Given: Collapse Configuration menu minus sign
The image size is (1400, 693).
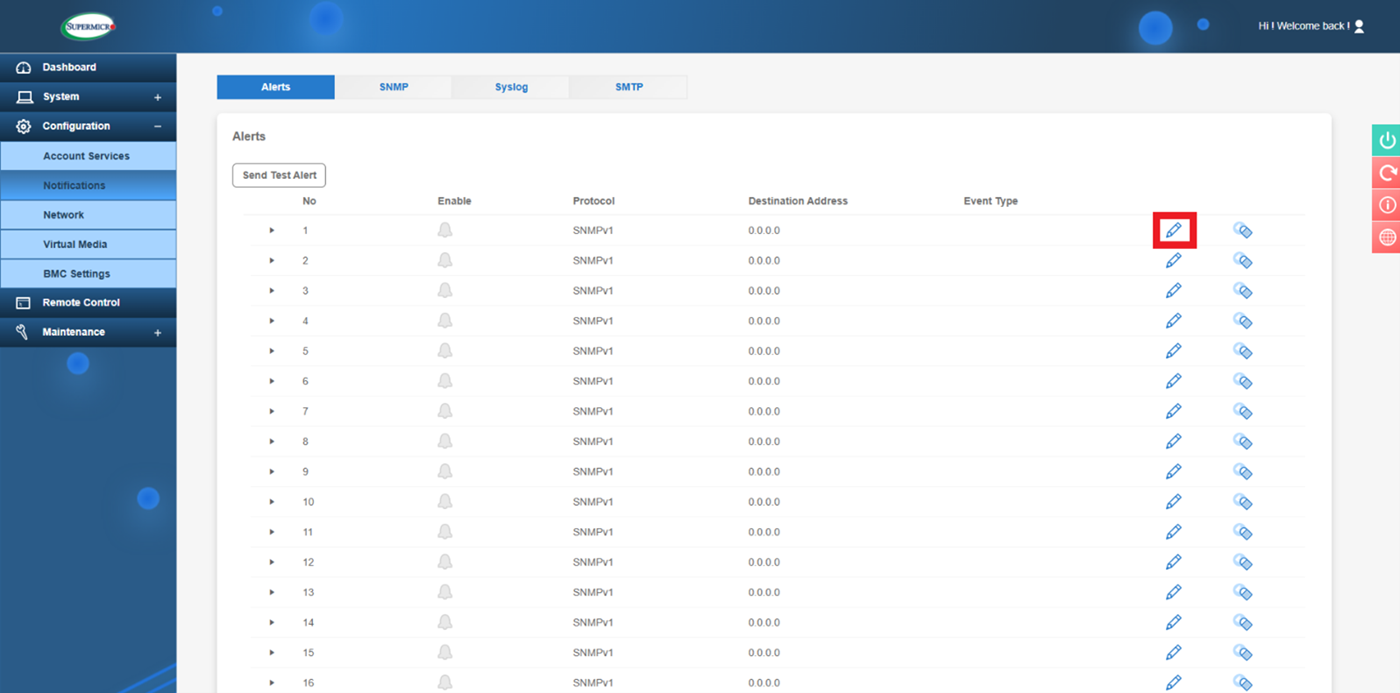Looking at the screenshot, I should tap(157, 127).
